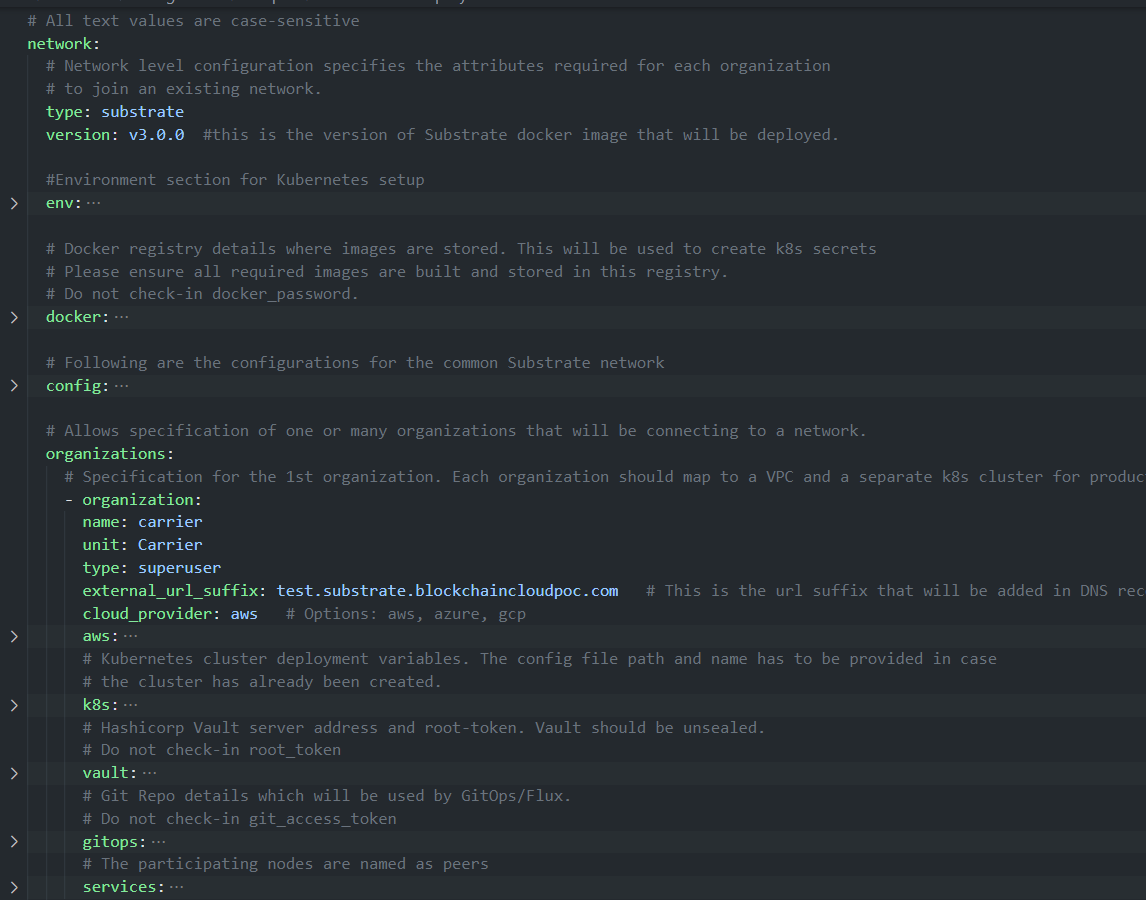Click the cloud_provider value 'aws'
This screenshot has height=900, width=1146.
click(x=244, y=614)
